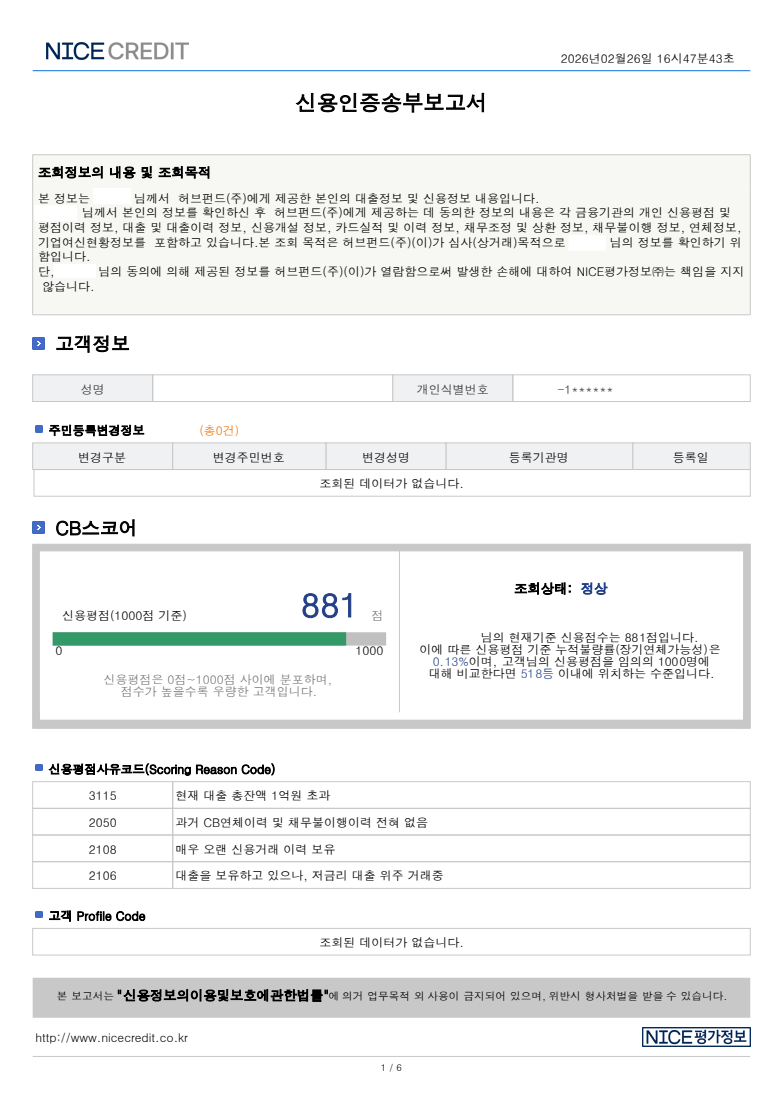The height and width of the screenshot is (1103, 781).
Task: Click the 고객 Profile Code bullet icon
Action: 39,916
